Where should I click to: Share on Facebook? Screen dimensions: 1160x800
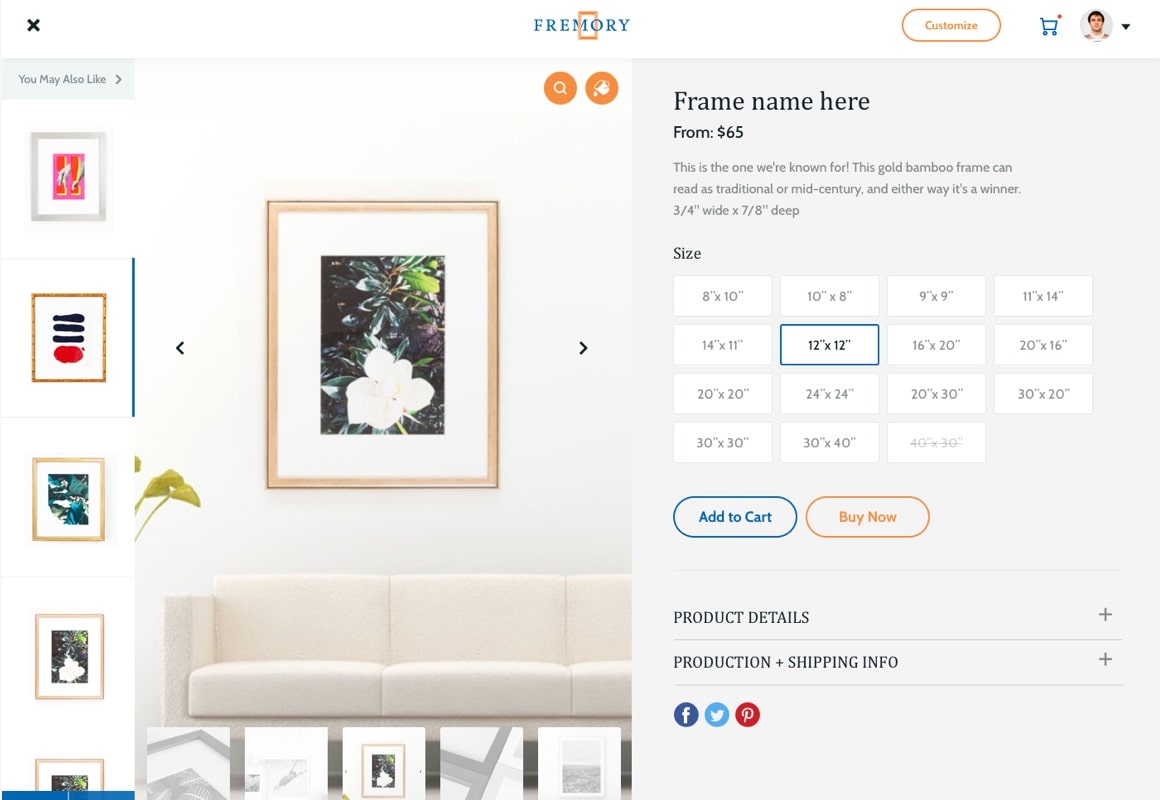coord(686,714)
